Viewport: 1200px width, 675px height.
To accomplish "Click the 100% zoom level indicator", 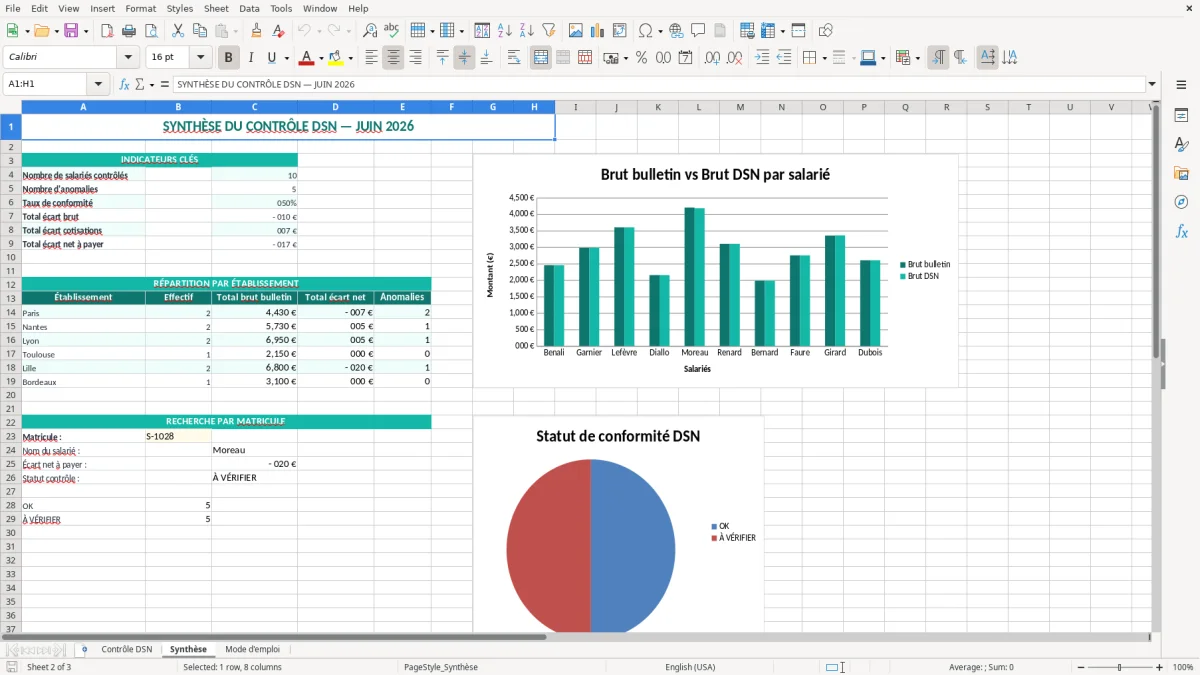I will pyautogui.click(x=1183, y=667).
